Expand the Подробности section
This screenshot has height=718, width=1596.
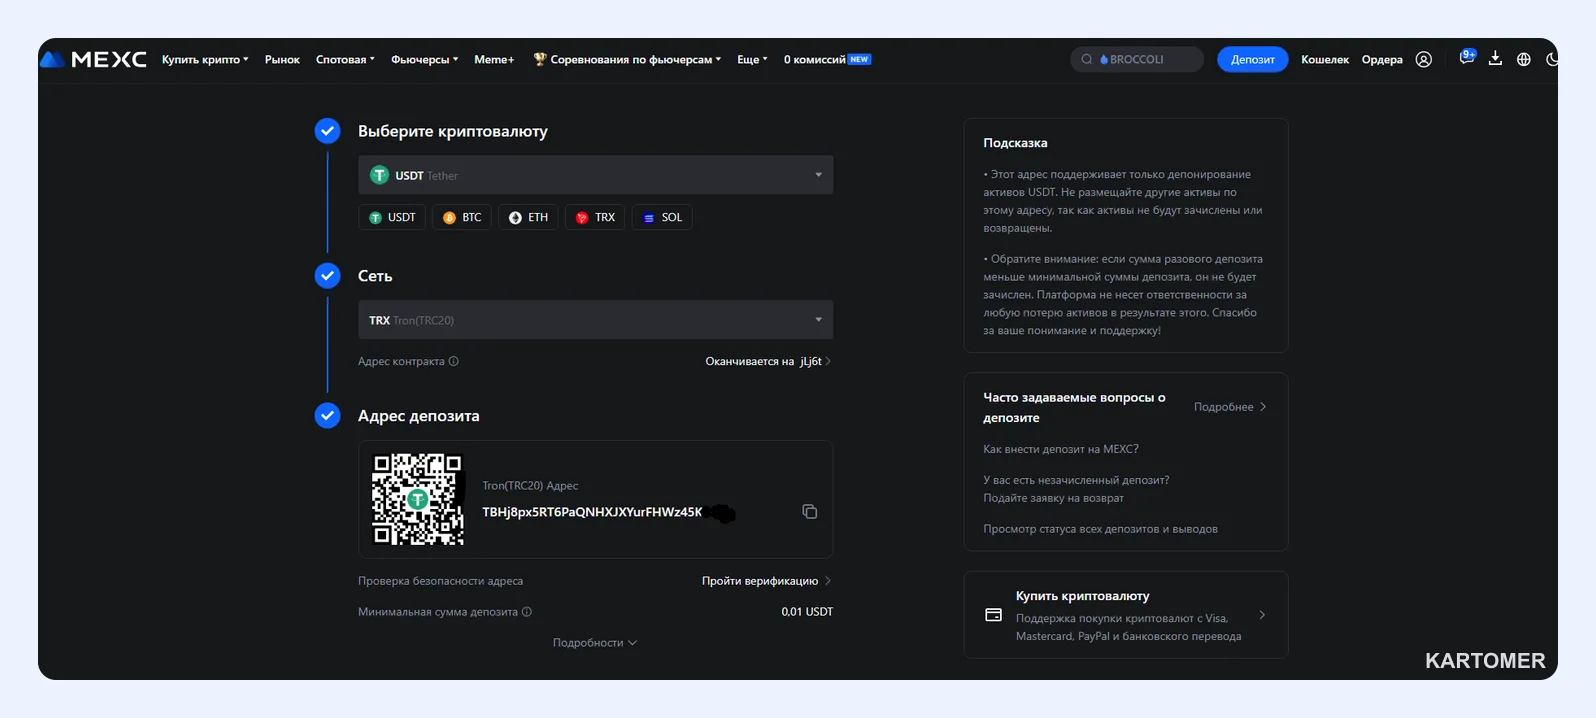tap(595, 643)
